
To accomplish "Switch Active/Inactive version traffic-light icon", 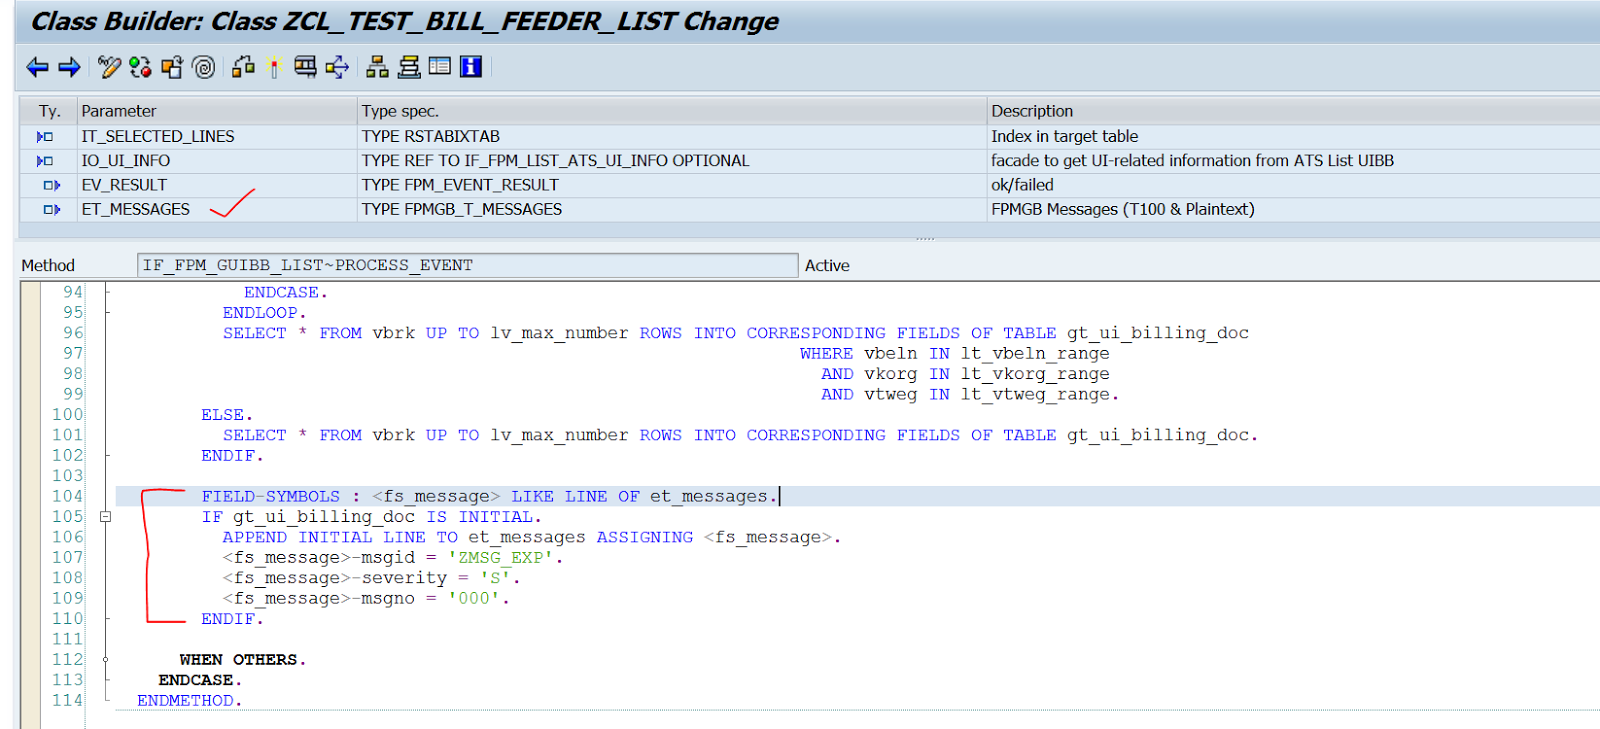I will pyautogui.click(x=140, y=67).
